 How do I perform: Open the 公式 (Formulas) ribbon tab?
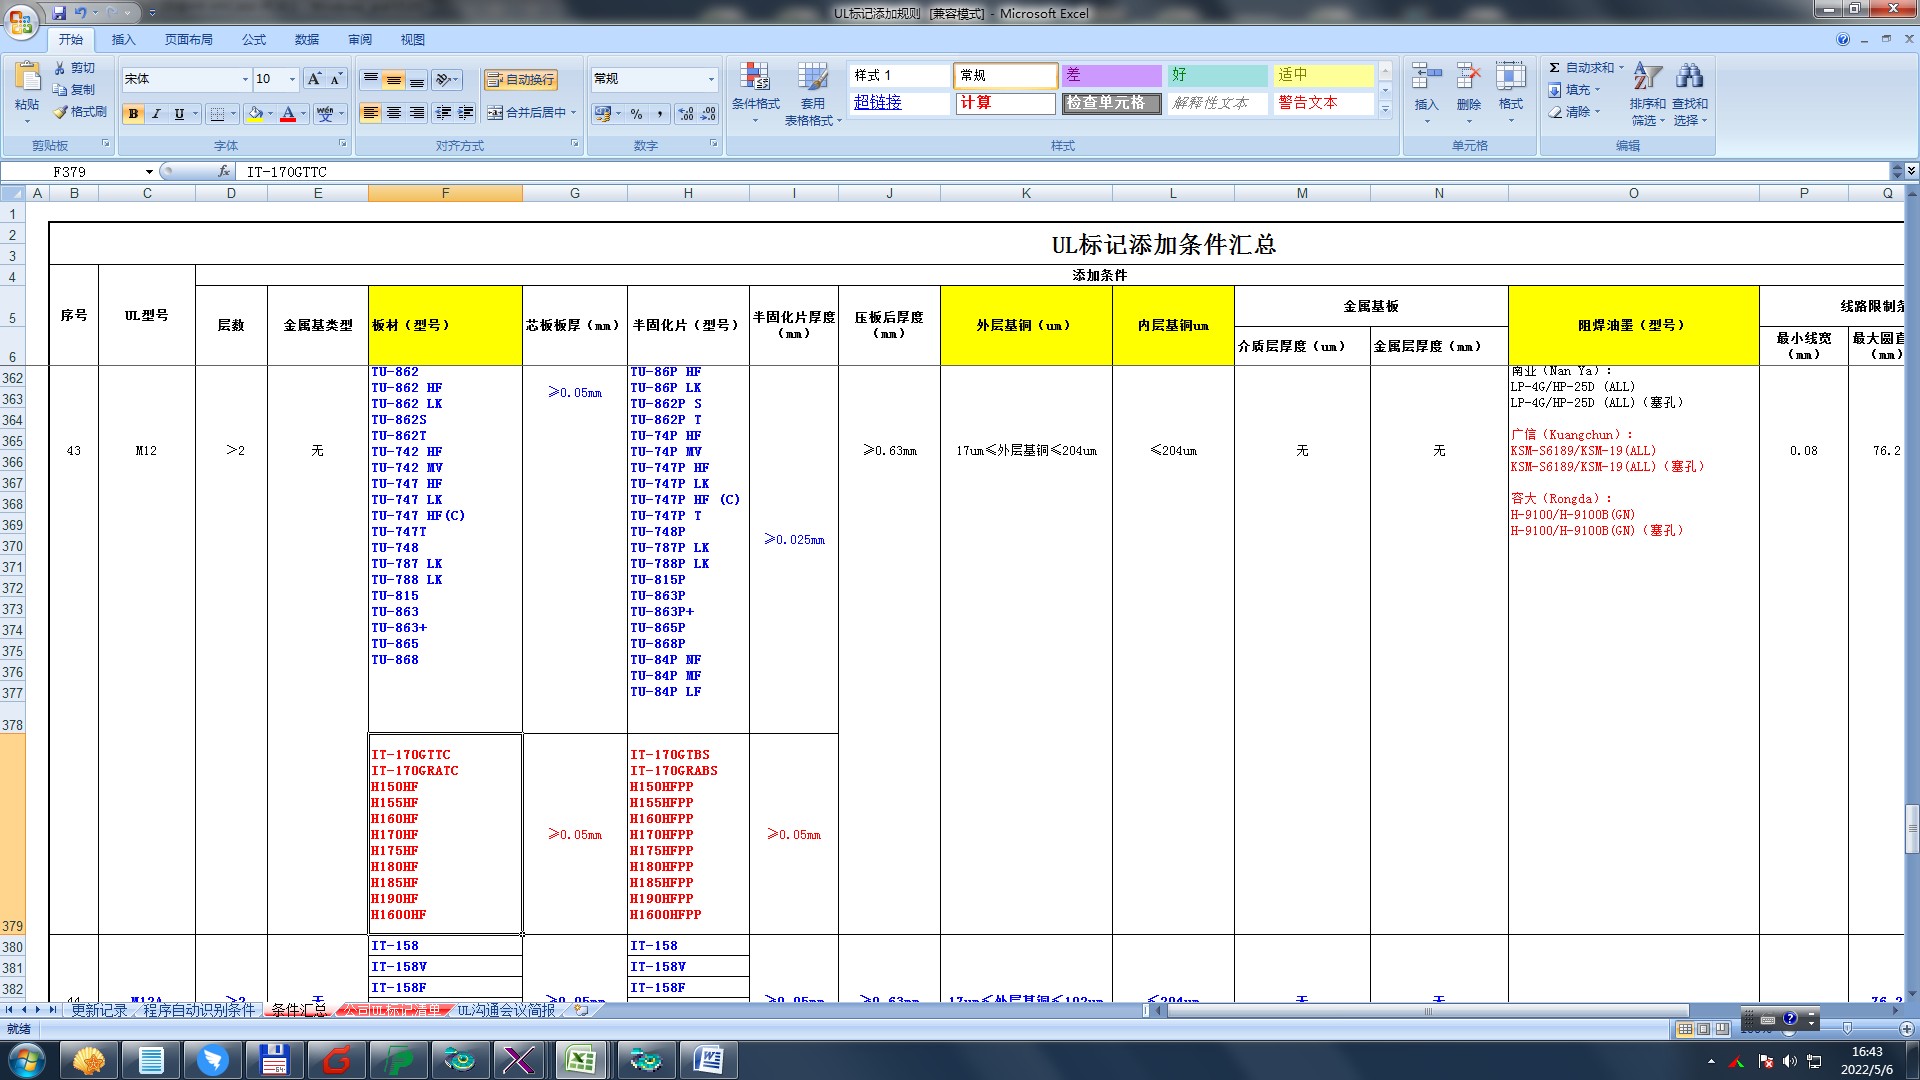coord(253,40)
